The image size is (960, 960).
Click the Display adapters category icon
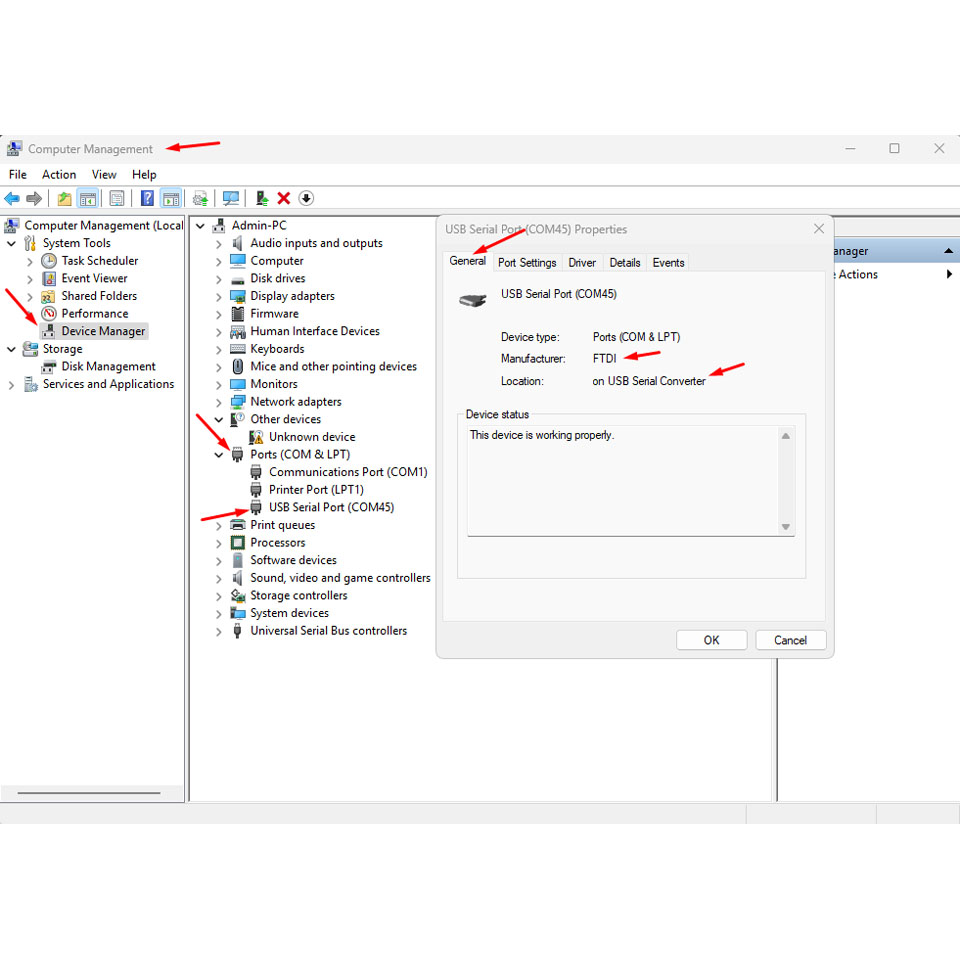(x=238, y=296)
